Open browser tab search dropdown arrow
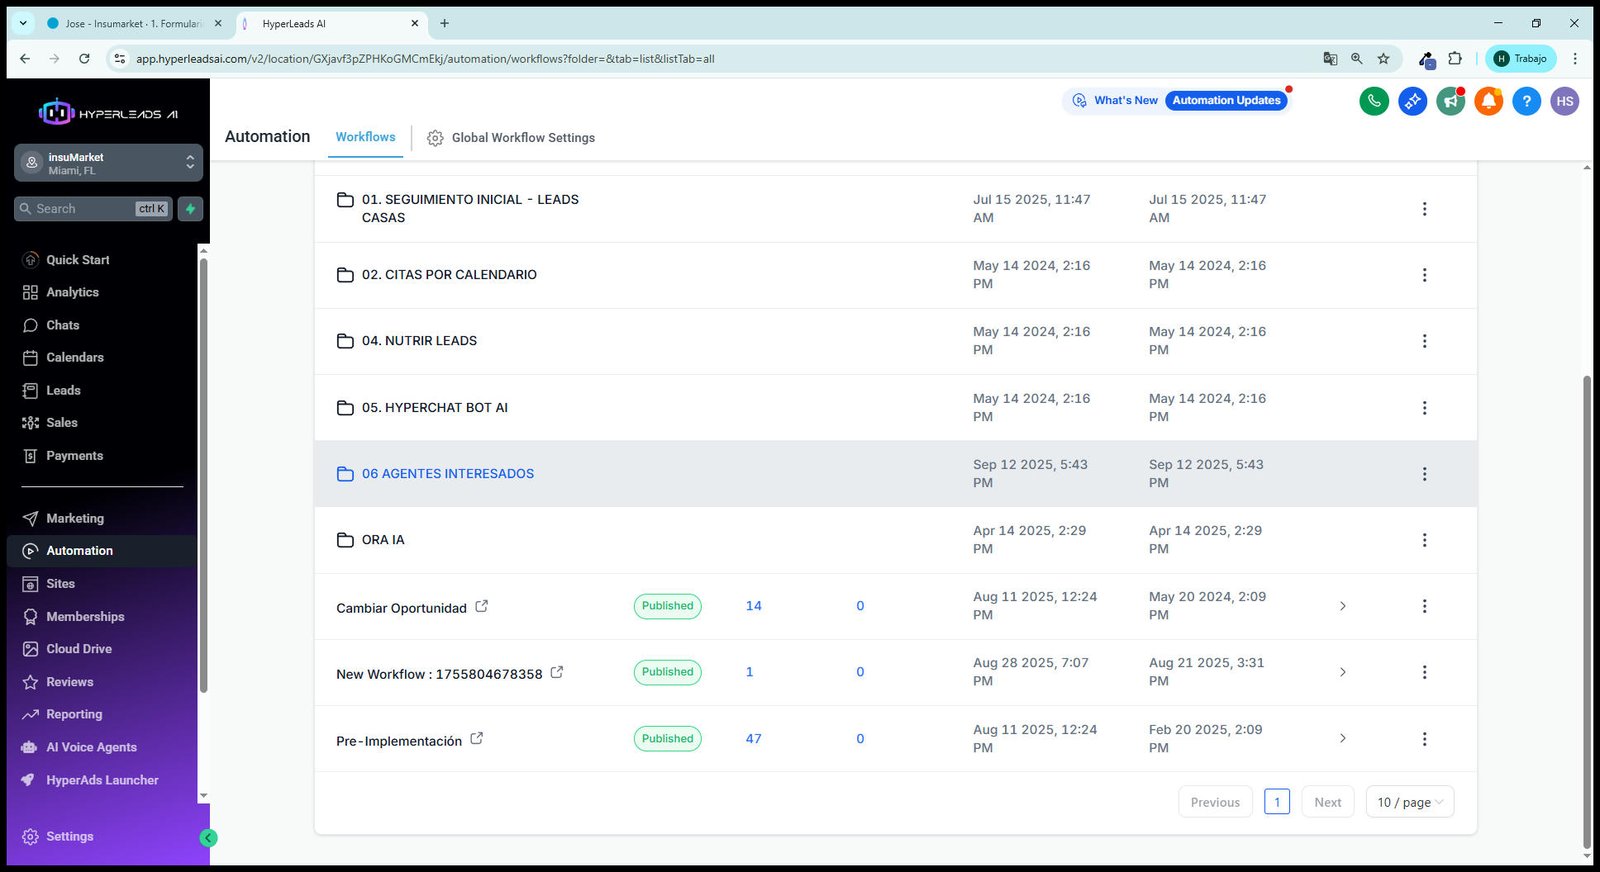Image resolution: width=1600 pixels, height=872 pixels. (23, 23)
